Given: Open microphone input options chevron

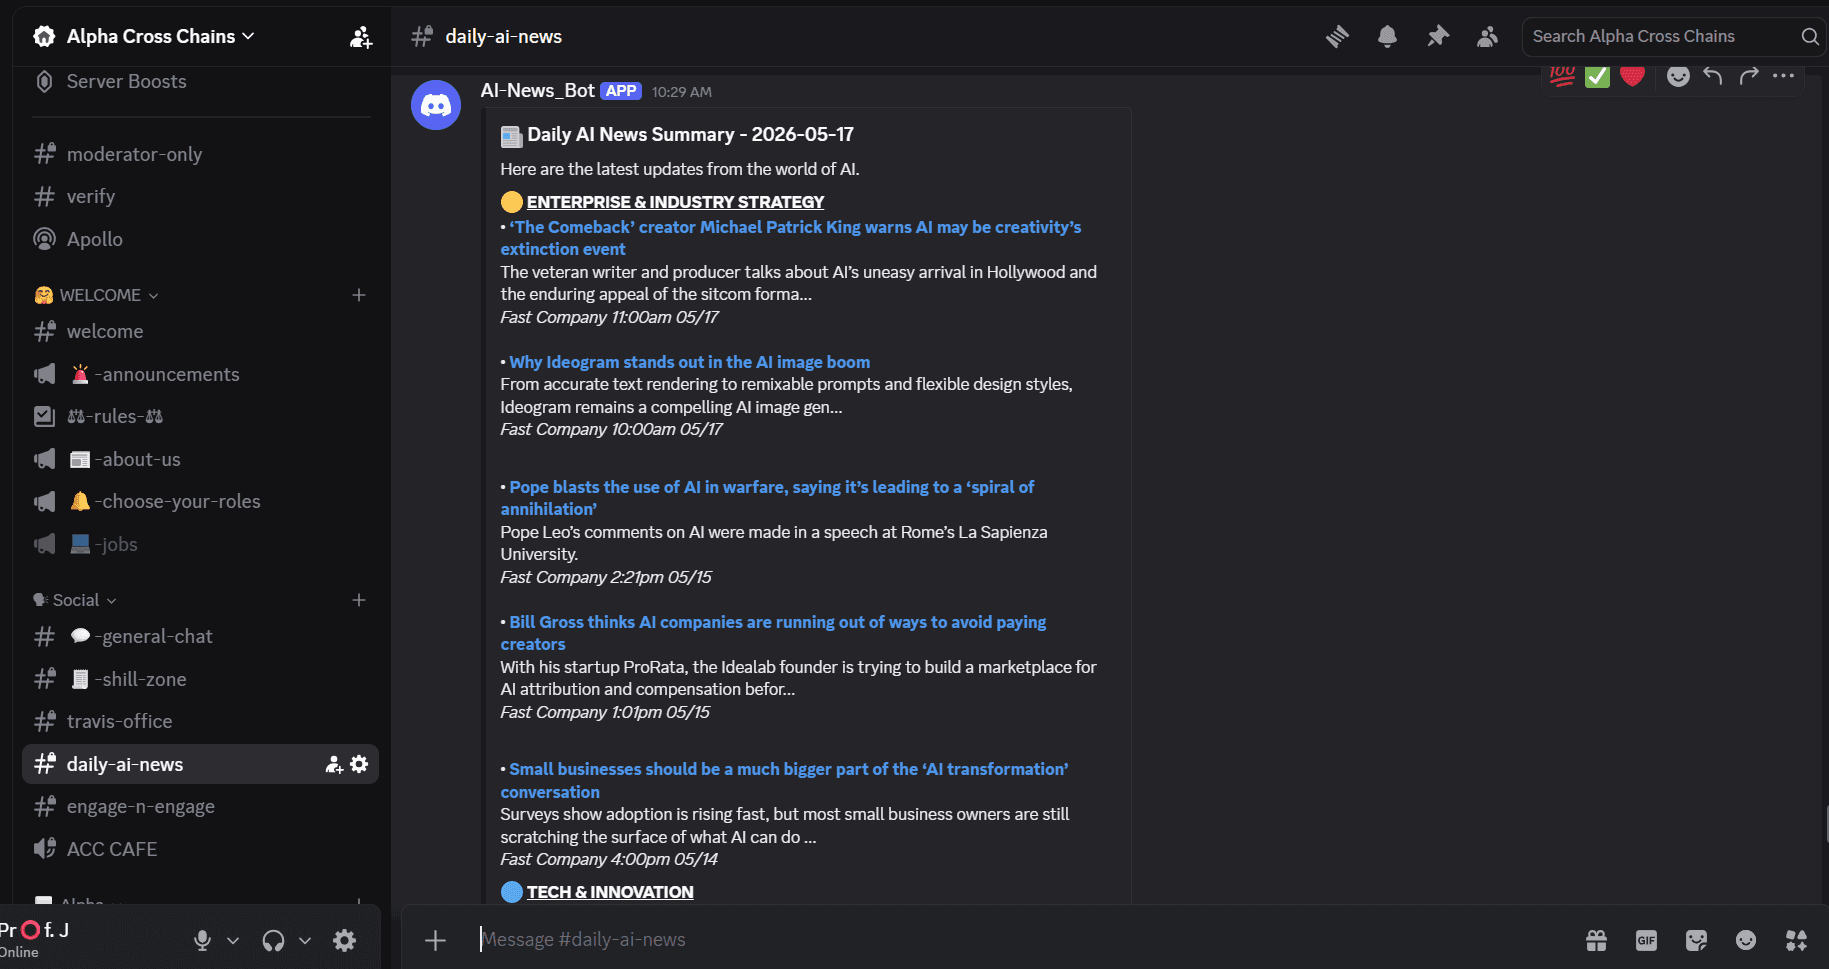Looking at the screenshot, I should [x=233, y=941].
